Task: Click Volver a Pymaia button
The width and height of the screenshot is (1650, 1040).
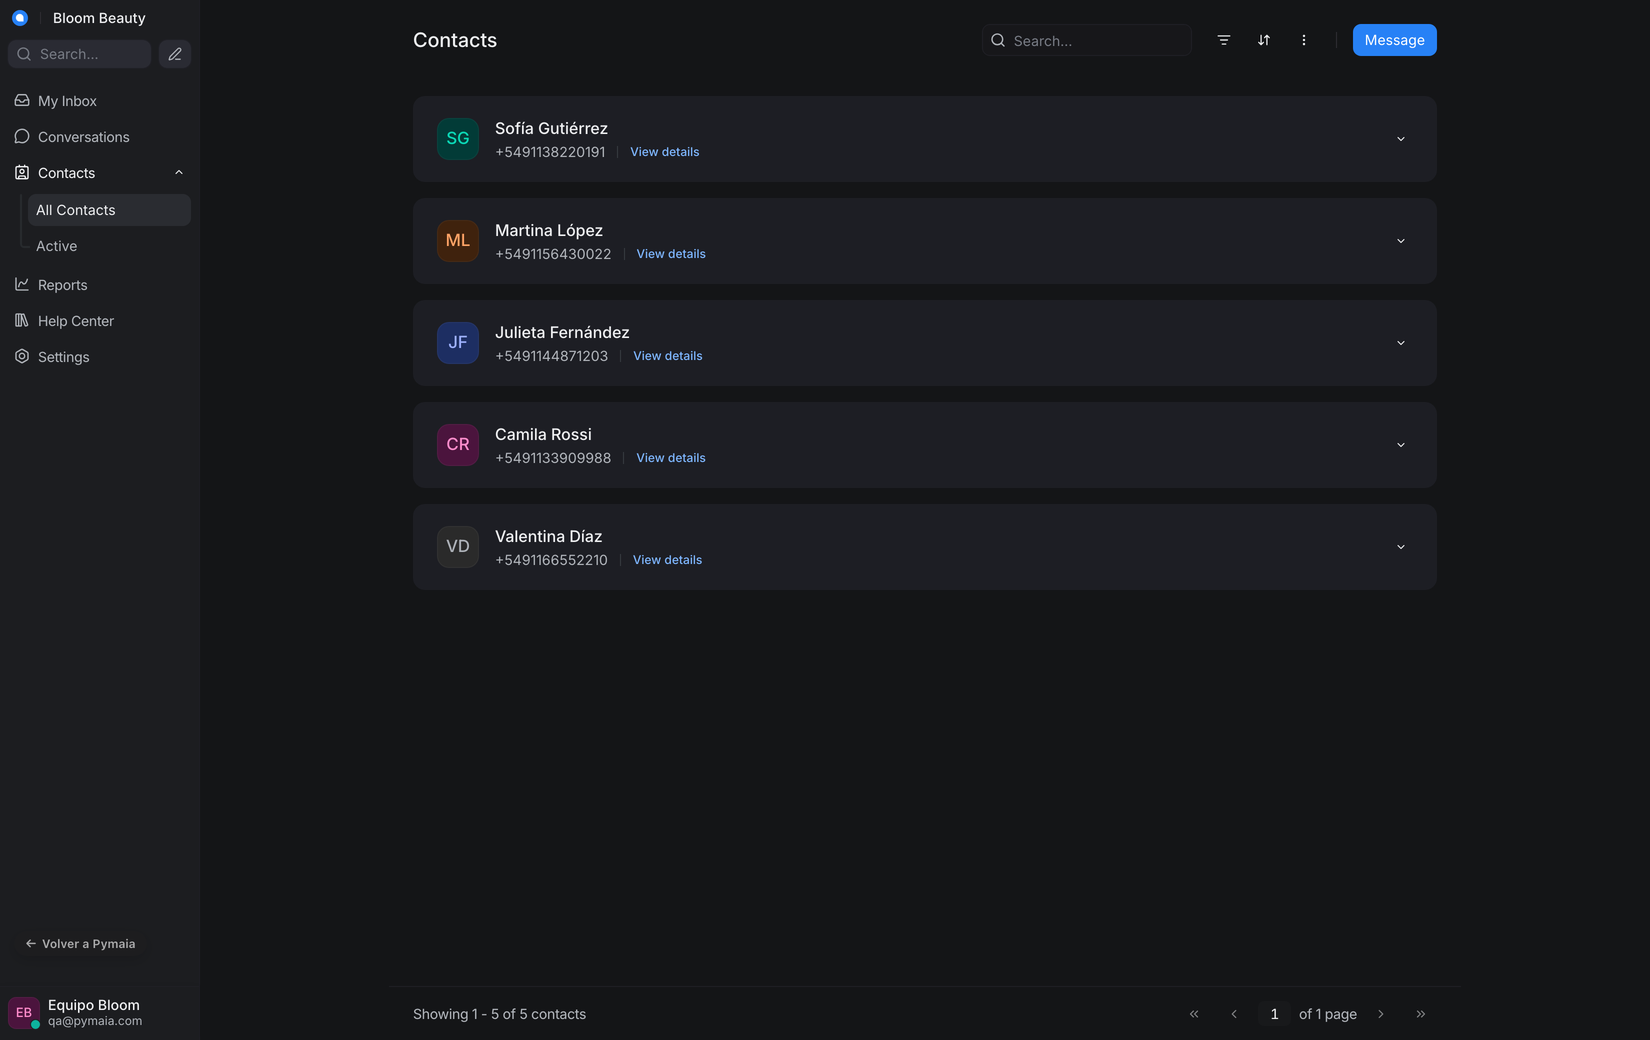Action: click(x=80, y=944)
